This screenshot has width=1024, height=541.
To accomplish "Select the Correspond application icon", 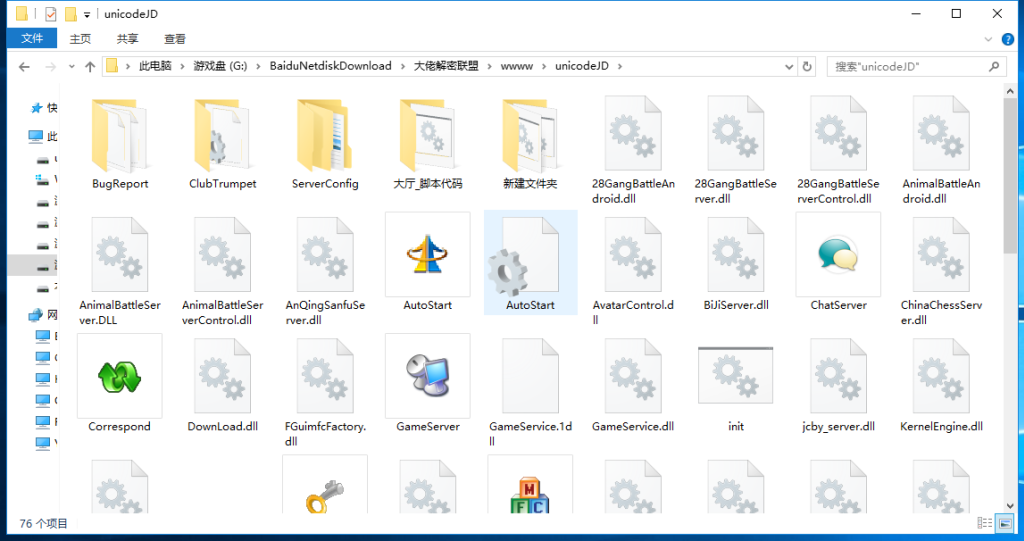I will click(120, 376).
